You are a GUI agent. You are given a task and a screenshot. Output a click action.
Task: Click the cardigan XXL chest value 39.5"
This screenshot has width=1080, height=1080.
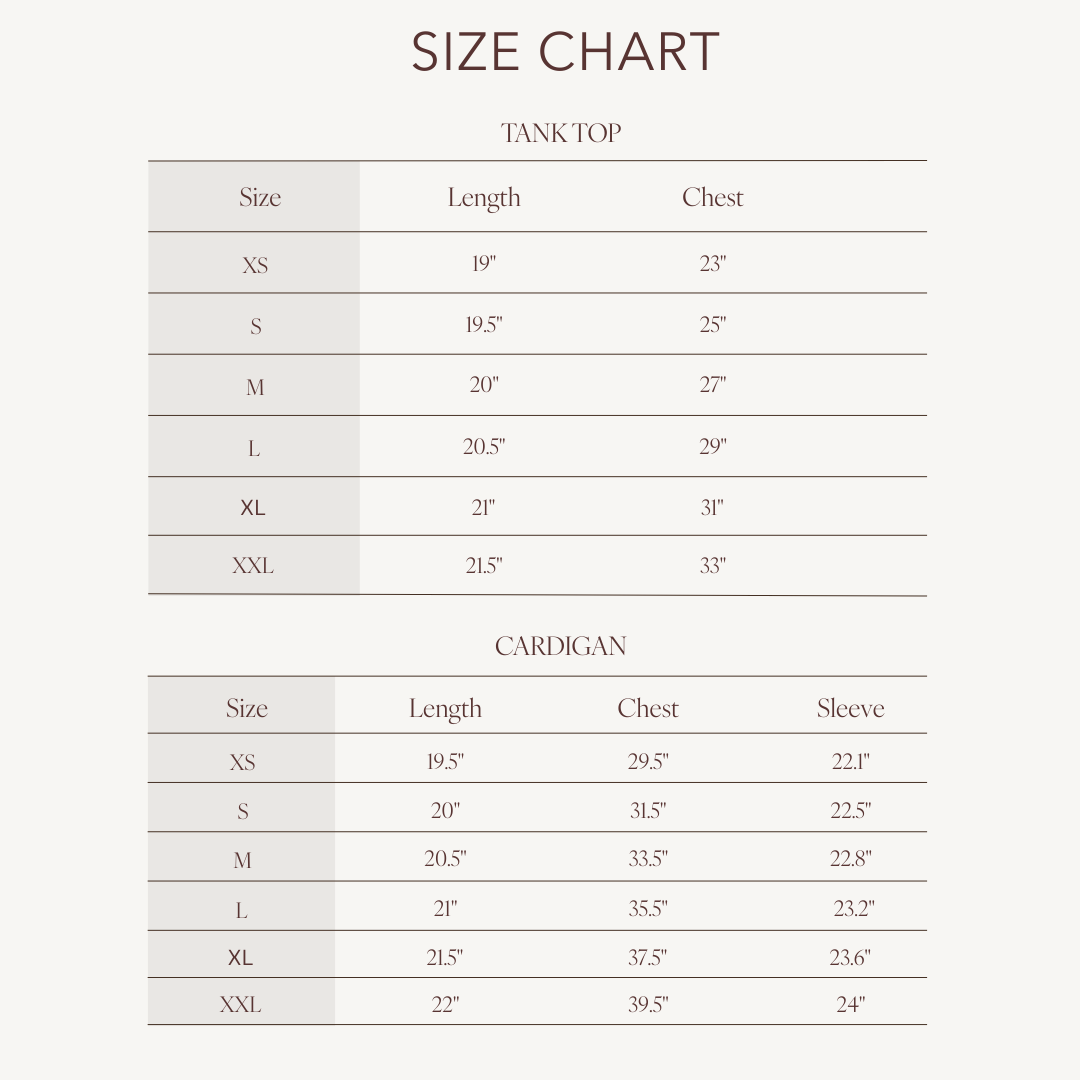pyautogui.click(x=648, y=1004)
